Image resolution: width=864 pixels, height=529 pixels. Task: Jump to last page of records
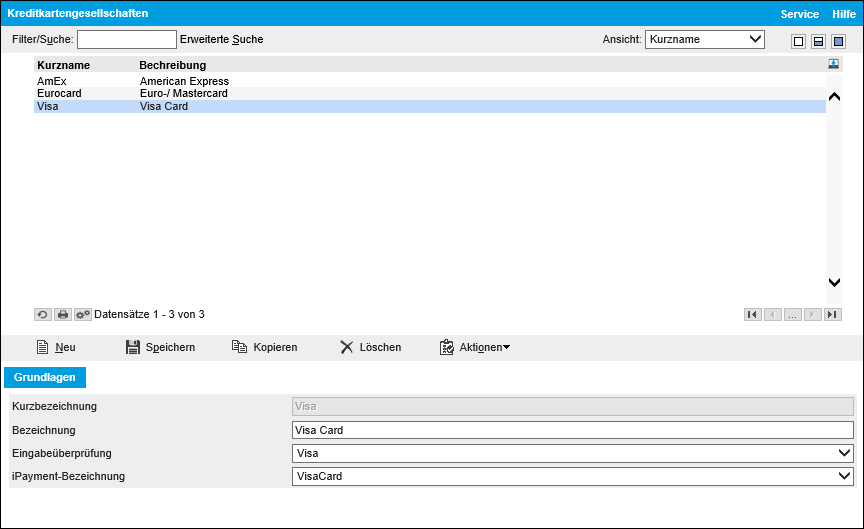[x=832, y=314]
